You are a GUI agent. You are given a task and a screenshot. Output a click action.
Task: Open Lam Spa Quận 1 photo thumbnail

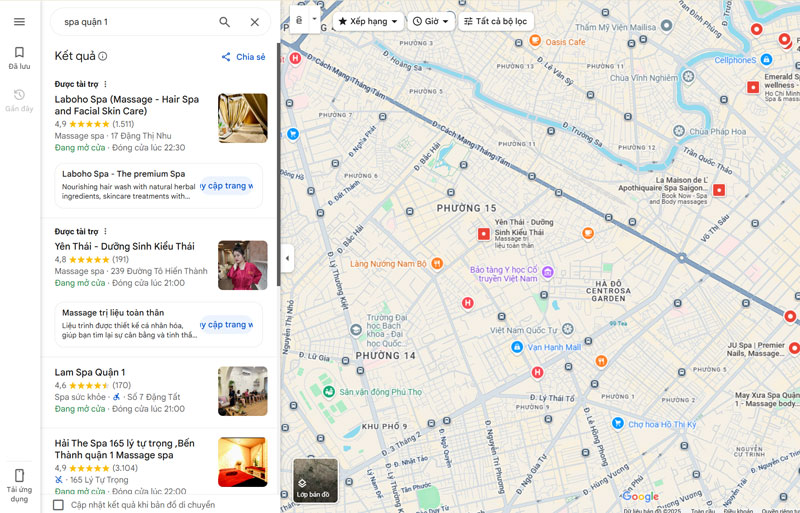[x=243, y=392]
